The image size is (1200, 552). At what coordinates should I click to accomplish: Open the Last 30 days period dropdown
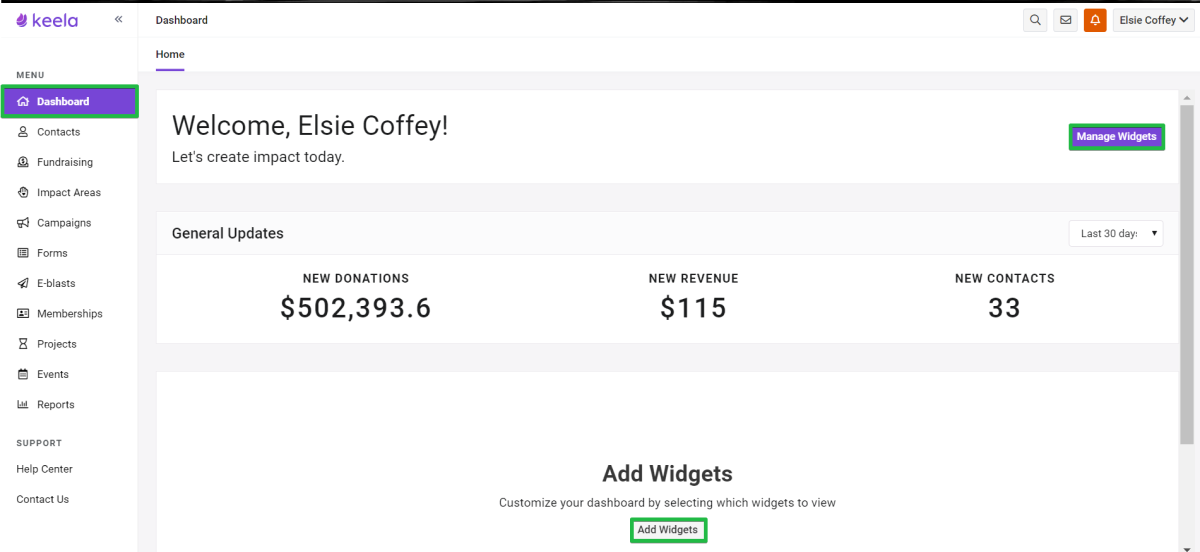pos(1116,233)
